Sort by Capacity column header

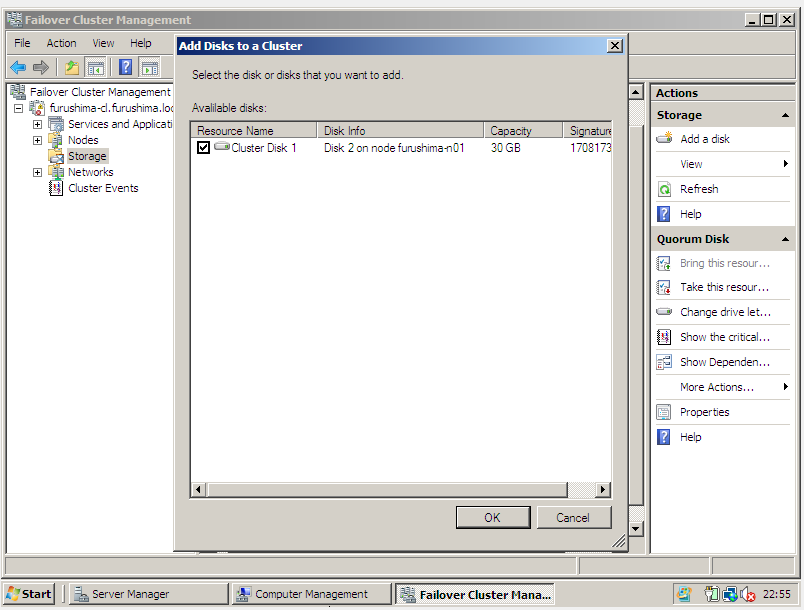(x=523, y=130)
